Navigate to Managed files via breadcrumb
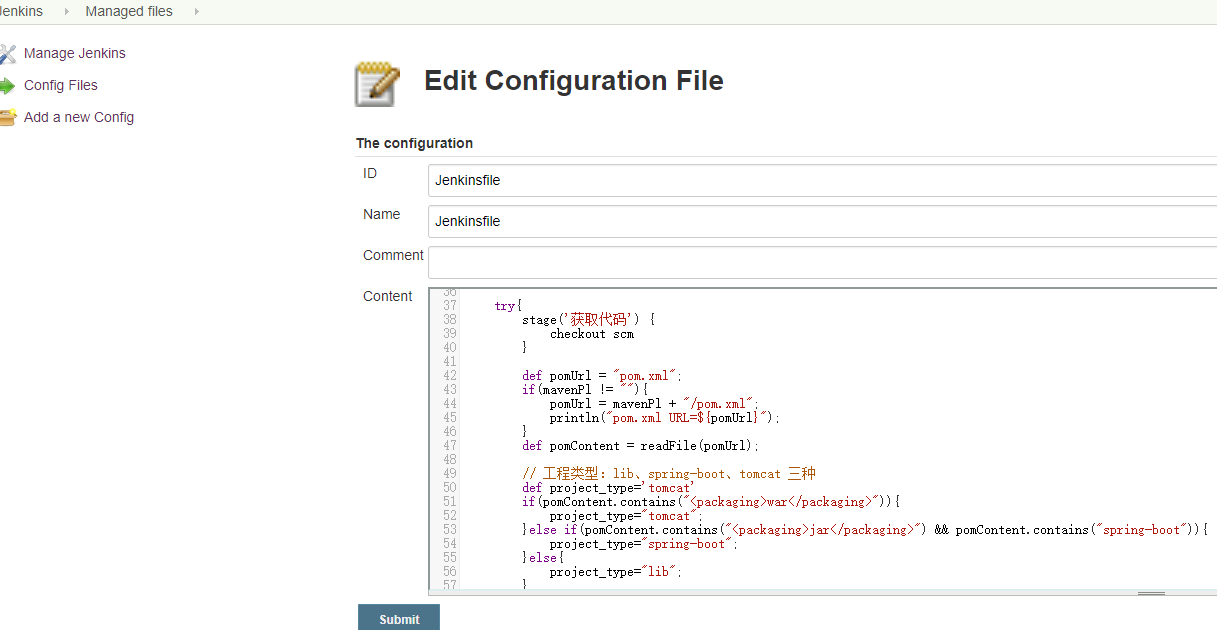 pos(128,11)
